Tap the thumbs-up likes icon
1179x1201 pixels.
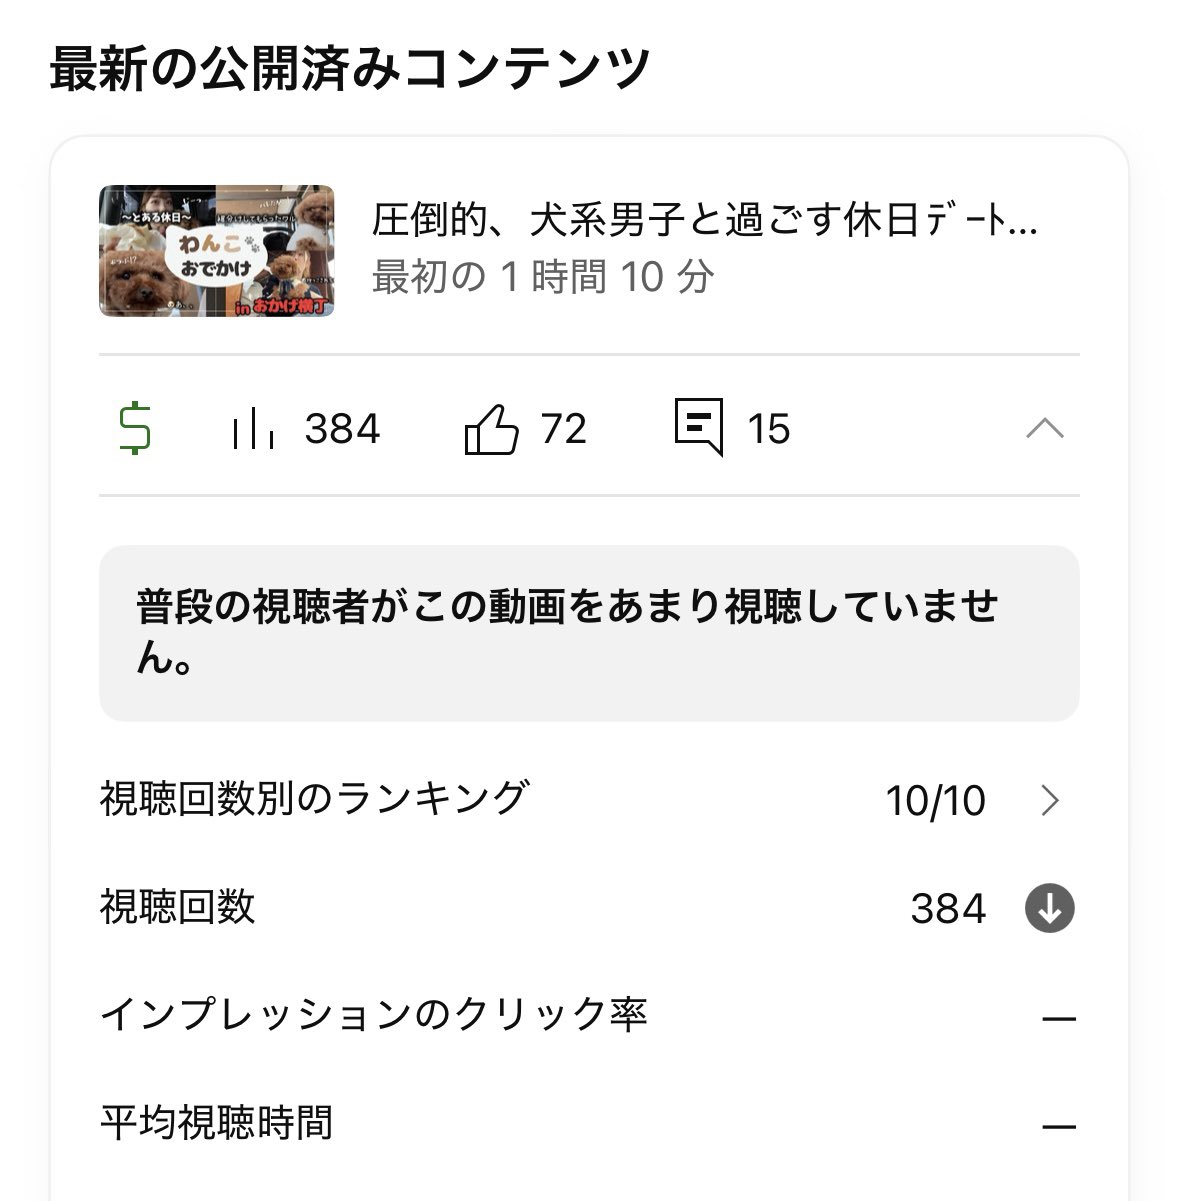[492, 429]
